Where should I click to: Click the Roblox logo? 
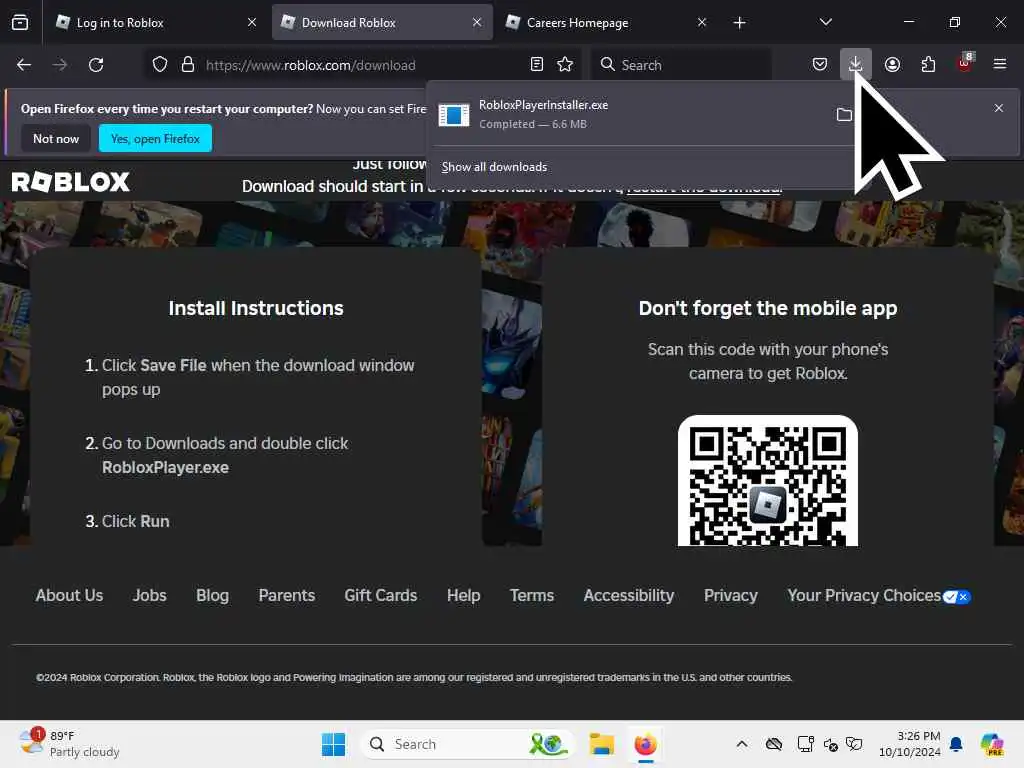71,182
